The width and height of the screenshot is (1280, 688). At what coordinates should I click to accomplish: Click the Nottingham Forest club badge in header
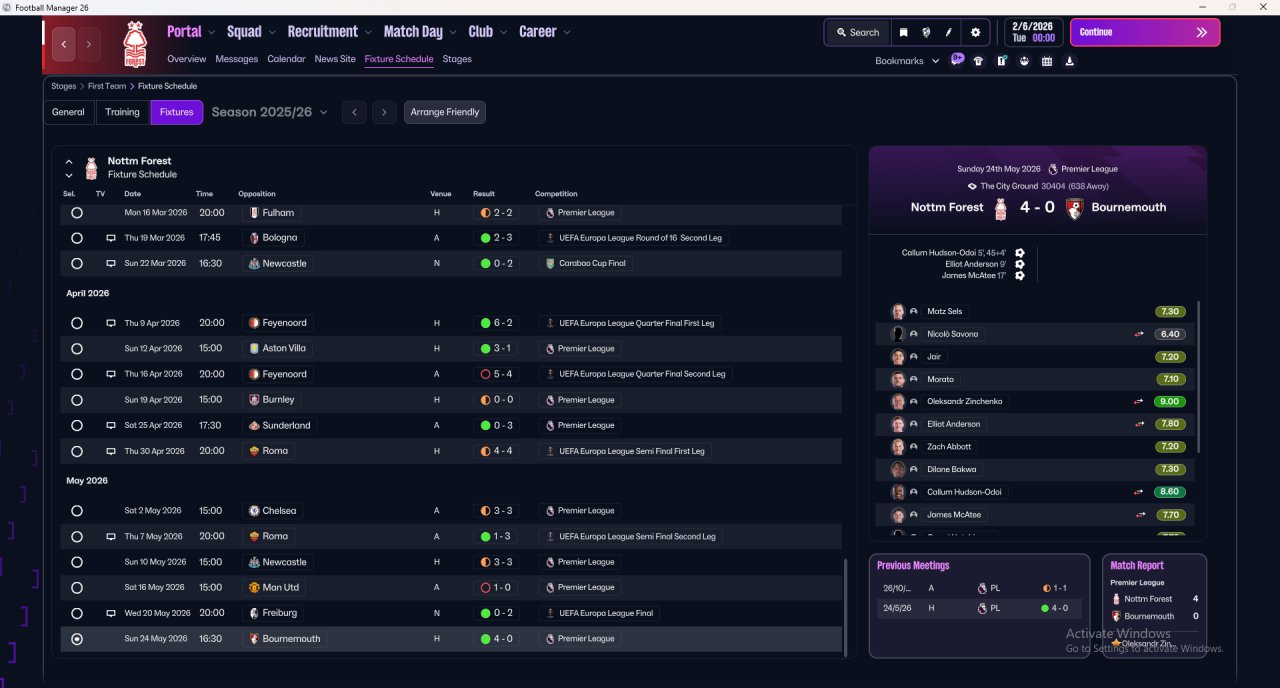pyautogui.click(x=134, y=44)
